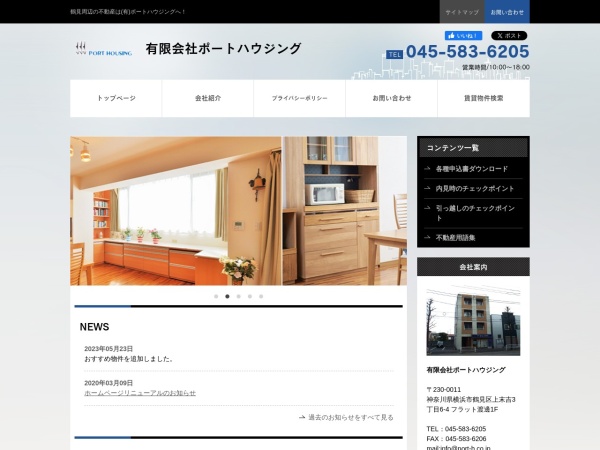Screen dimensions: 600x450
Task: Click the postal code 〒230-0011
Action: coord(444,390)
